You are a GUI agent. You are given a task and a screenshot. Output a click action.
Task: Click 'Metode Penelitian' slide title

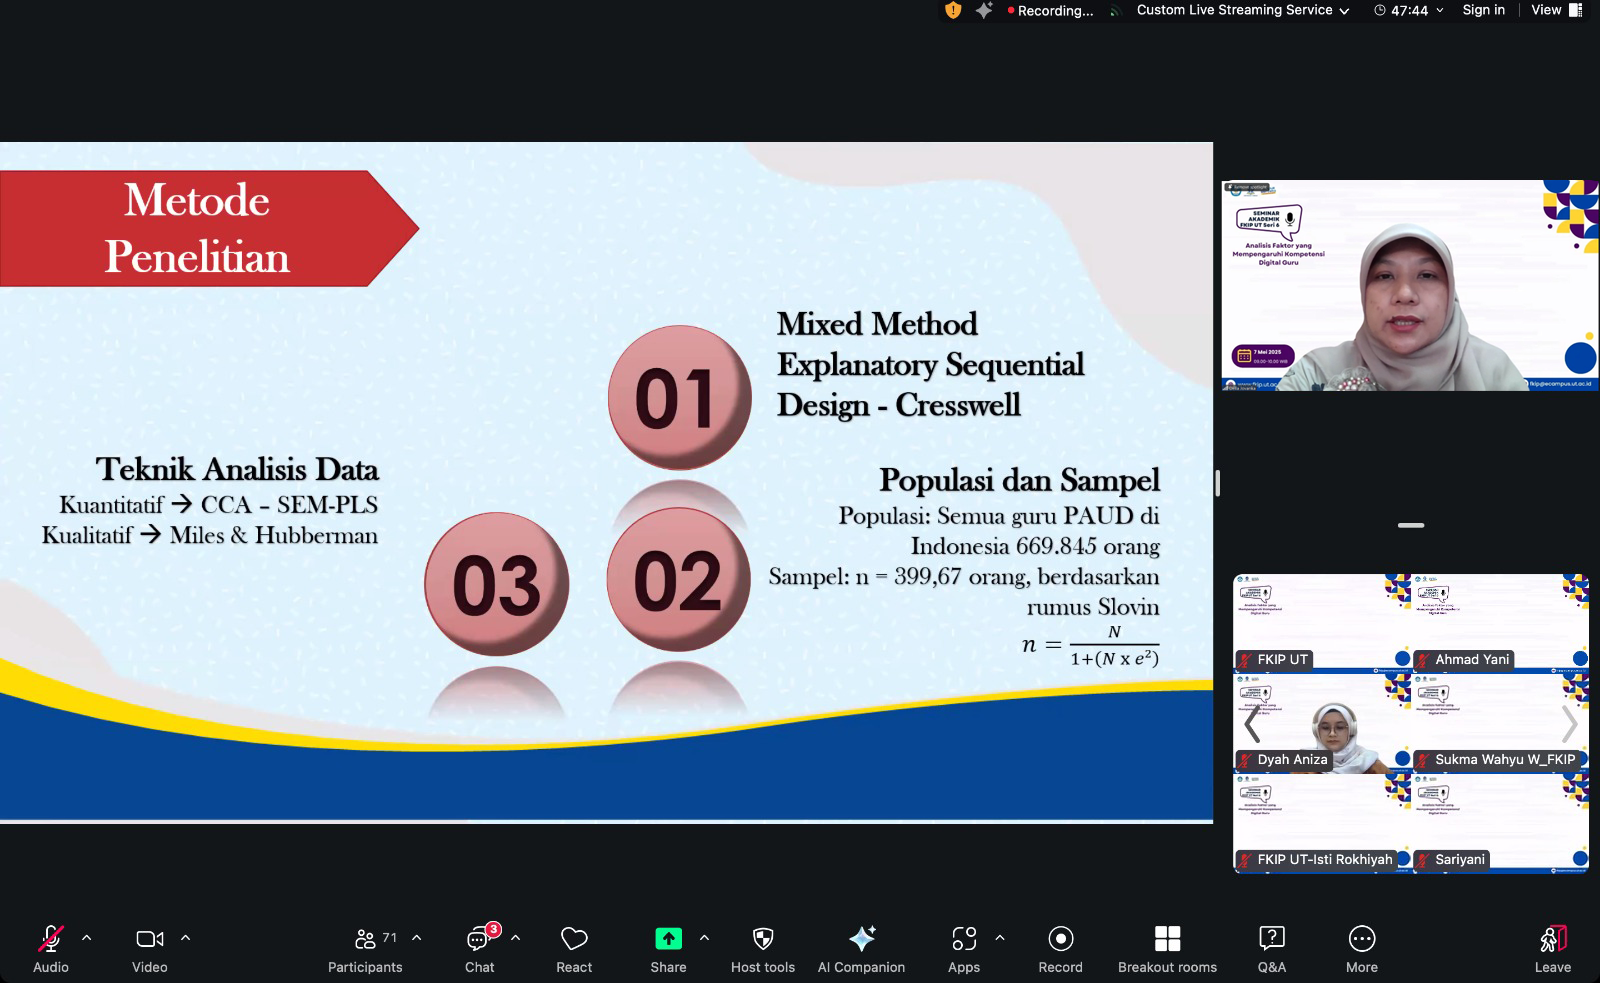pos(197,228)
